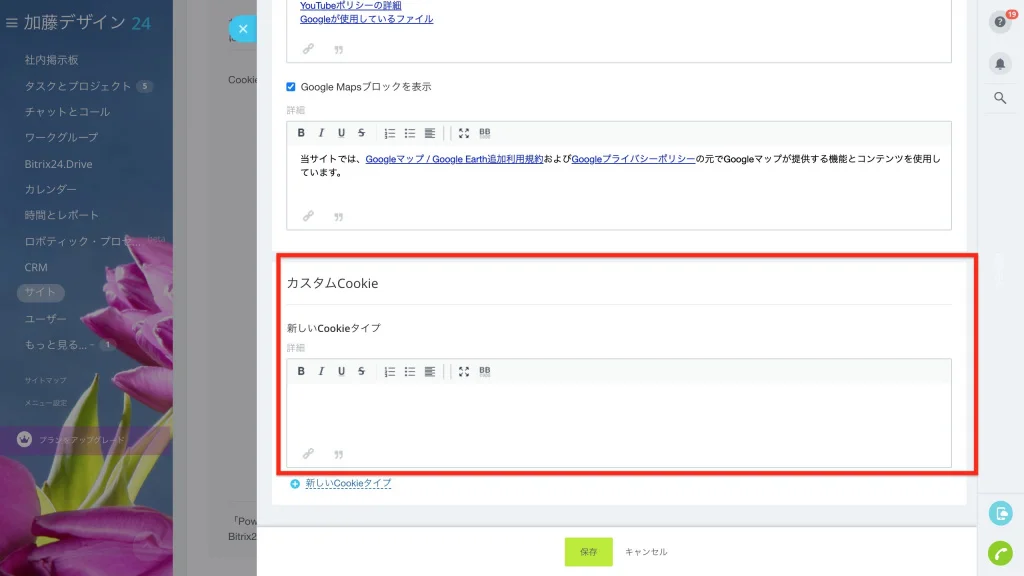Image resolution: width=1024 pixels, height=576 pixels.
Task: Open fullscreen mode in the custom Cookie editor
Action: click(464, 371)
